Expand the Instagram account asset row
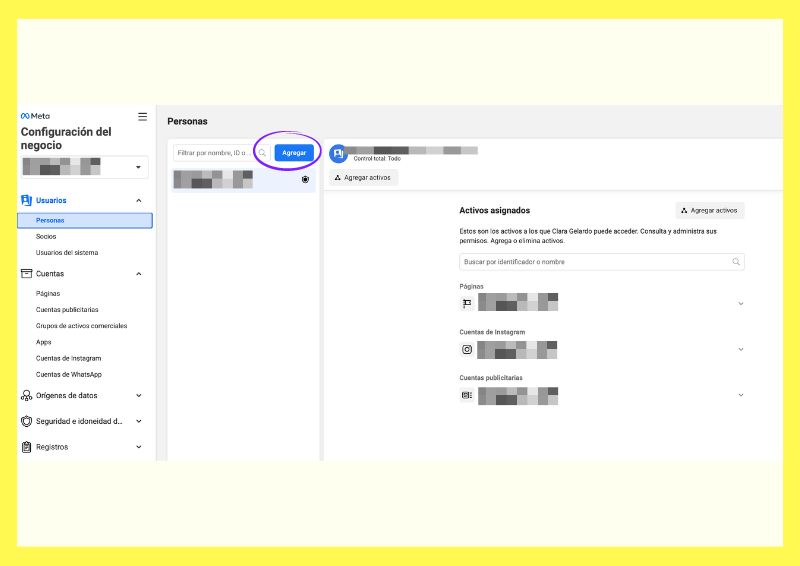 [x=740, y=349]
